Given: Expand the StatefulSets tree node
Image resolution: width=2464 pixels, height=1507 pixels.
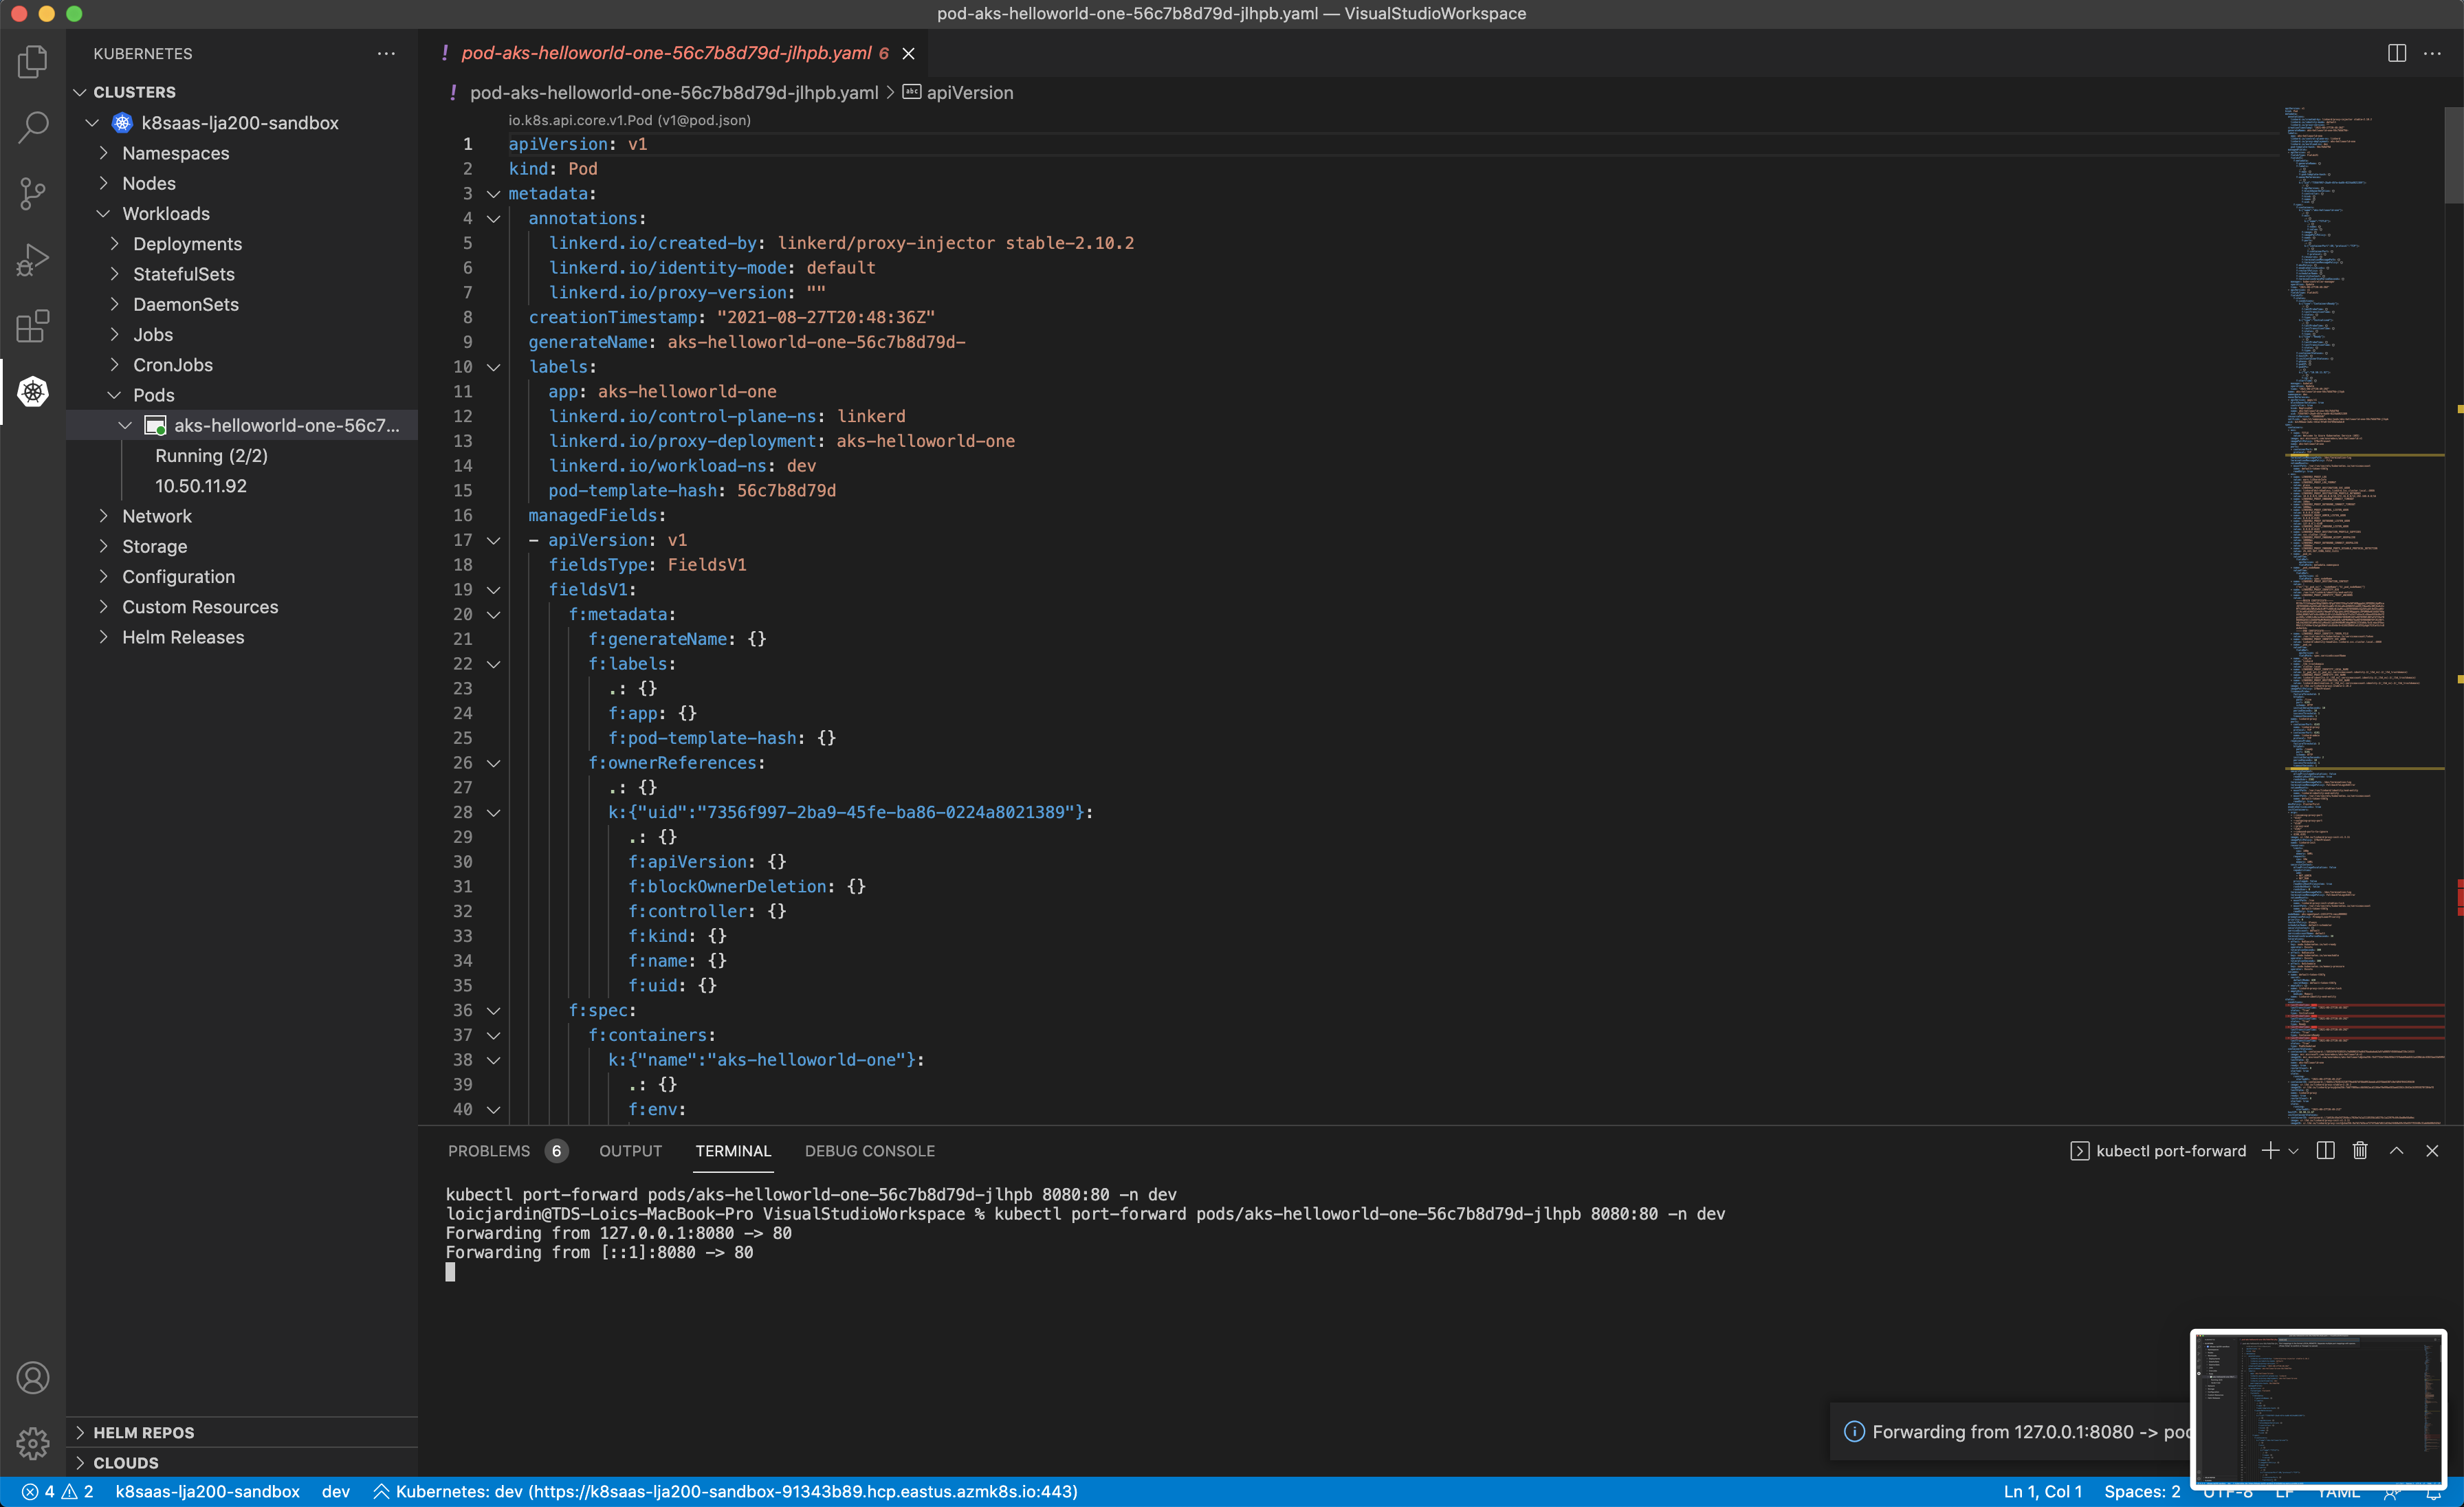Looking at the screenshot, I should 114,274.
